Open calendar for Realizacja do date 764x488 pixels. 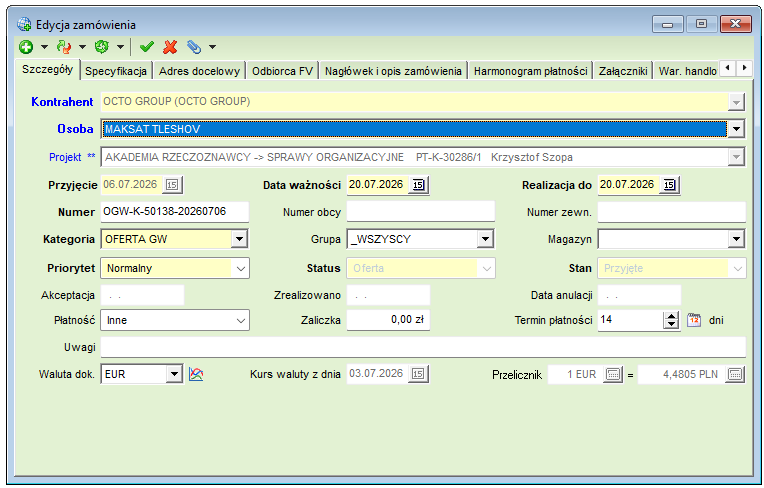point(670,185)
